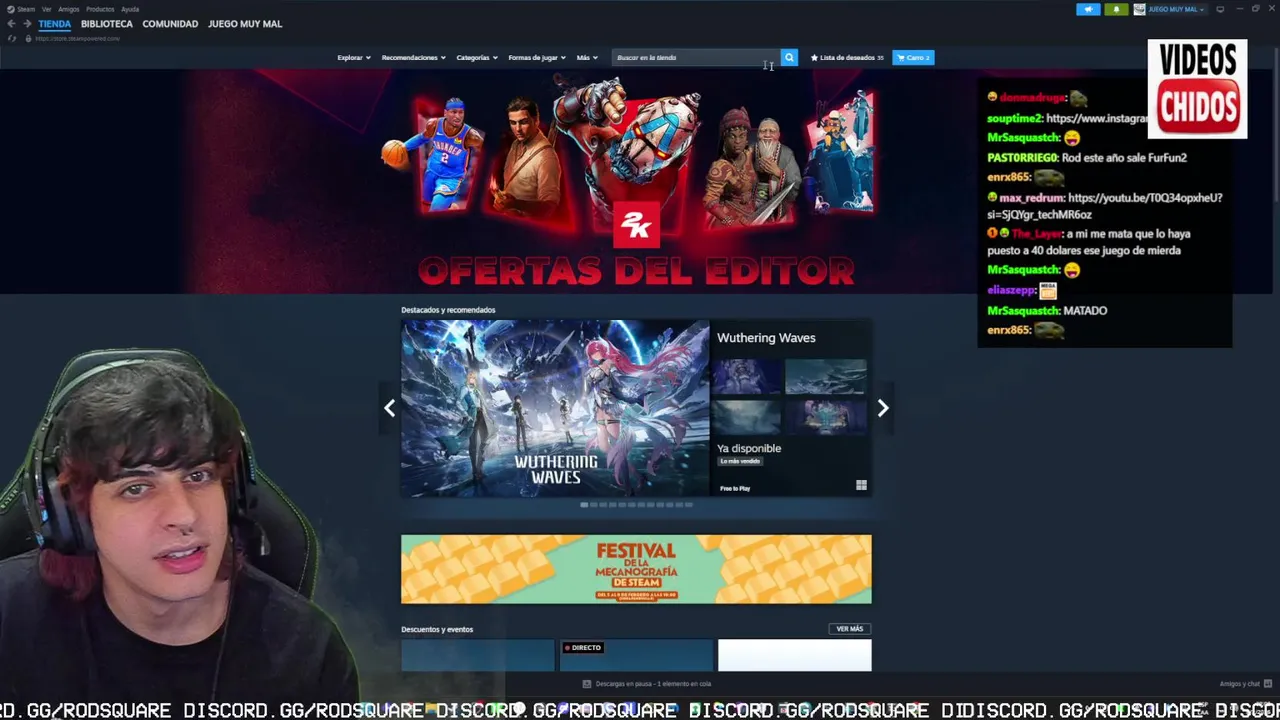Open the blue announcements megaphone button
This screenshot has height=720, width=1280.
[1088, 9]
